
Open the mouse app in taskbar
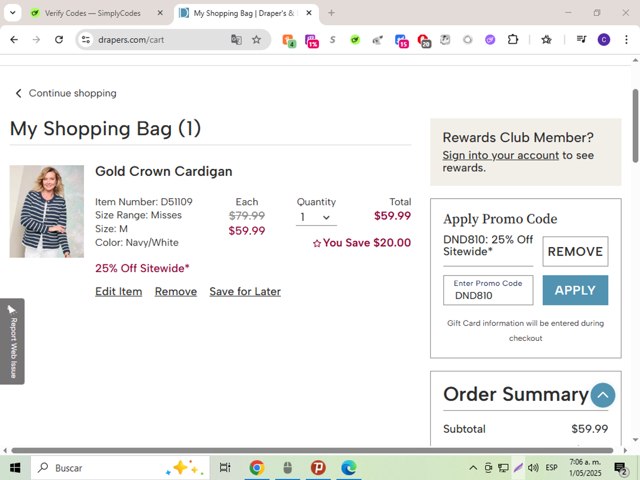click(287, 468)
